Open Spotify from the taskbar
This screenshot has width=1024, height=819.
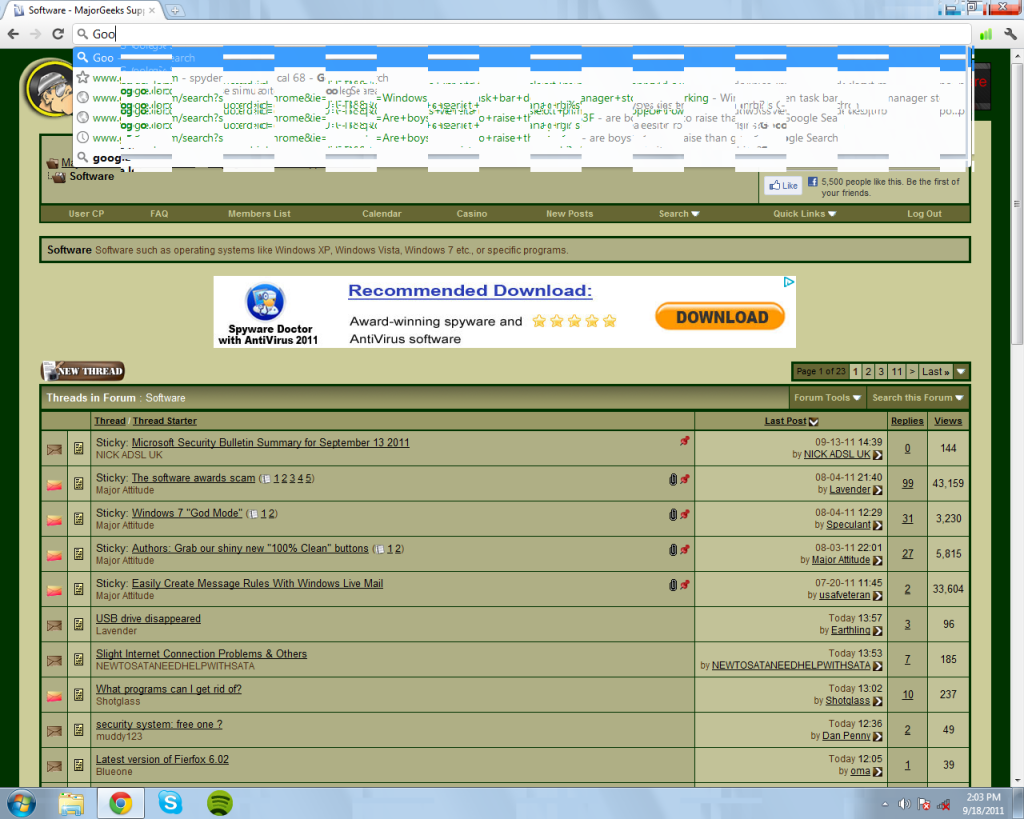220,802
